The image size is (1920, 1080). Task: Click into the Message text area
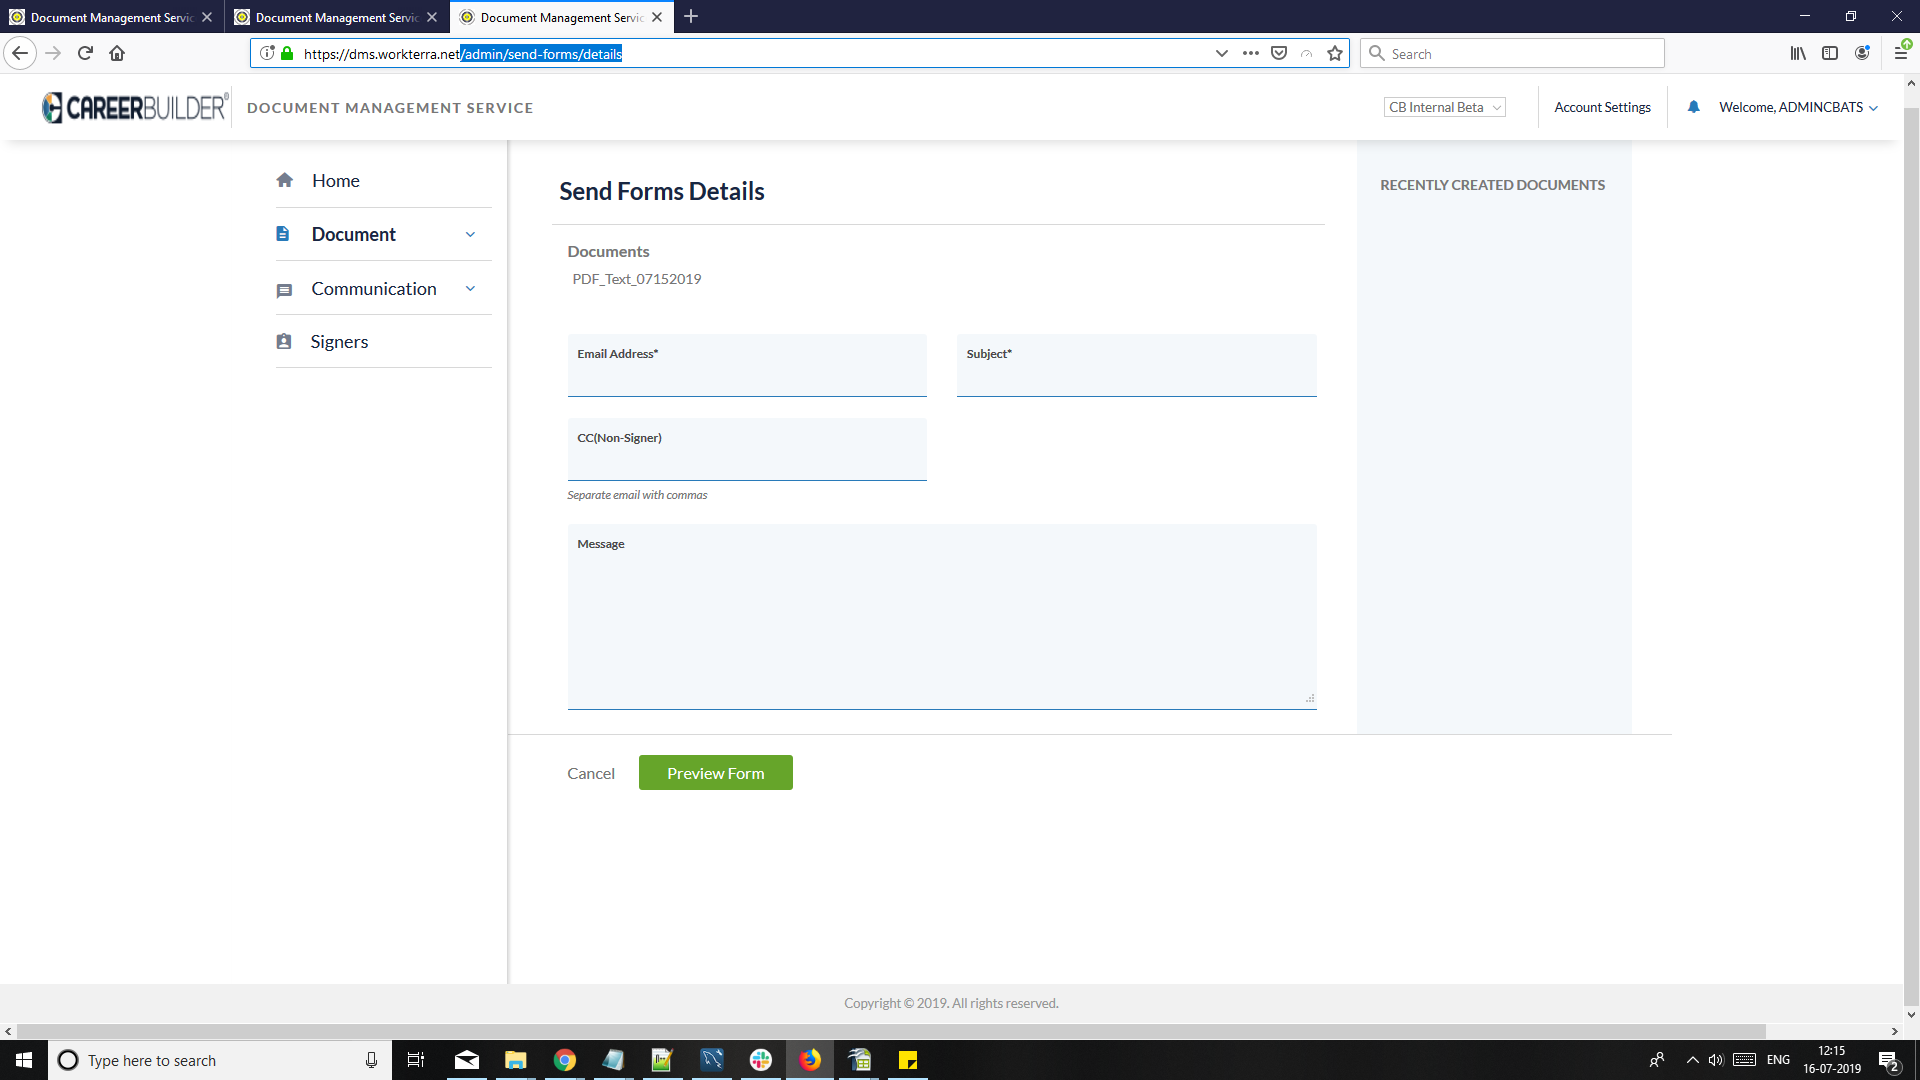942,617
